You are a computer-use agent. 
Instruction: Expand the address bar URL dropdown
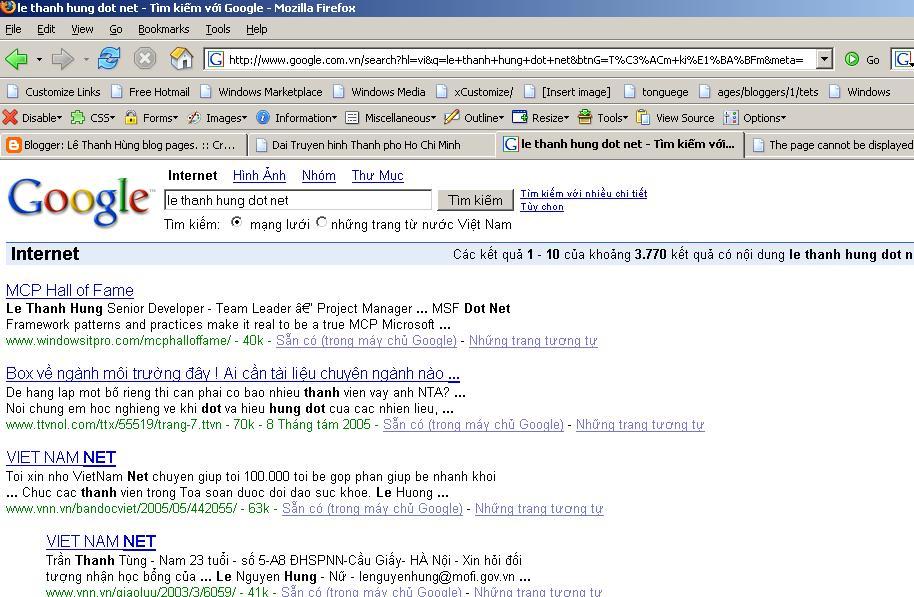[824, 59]
